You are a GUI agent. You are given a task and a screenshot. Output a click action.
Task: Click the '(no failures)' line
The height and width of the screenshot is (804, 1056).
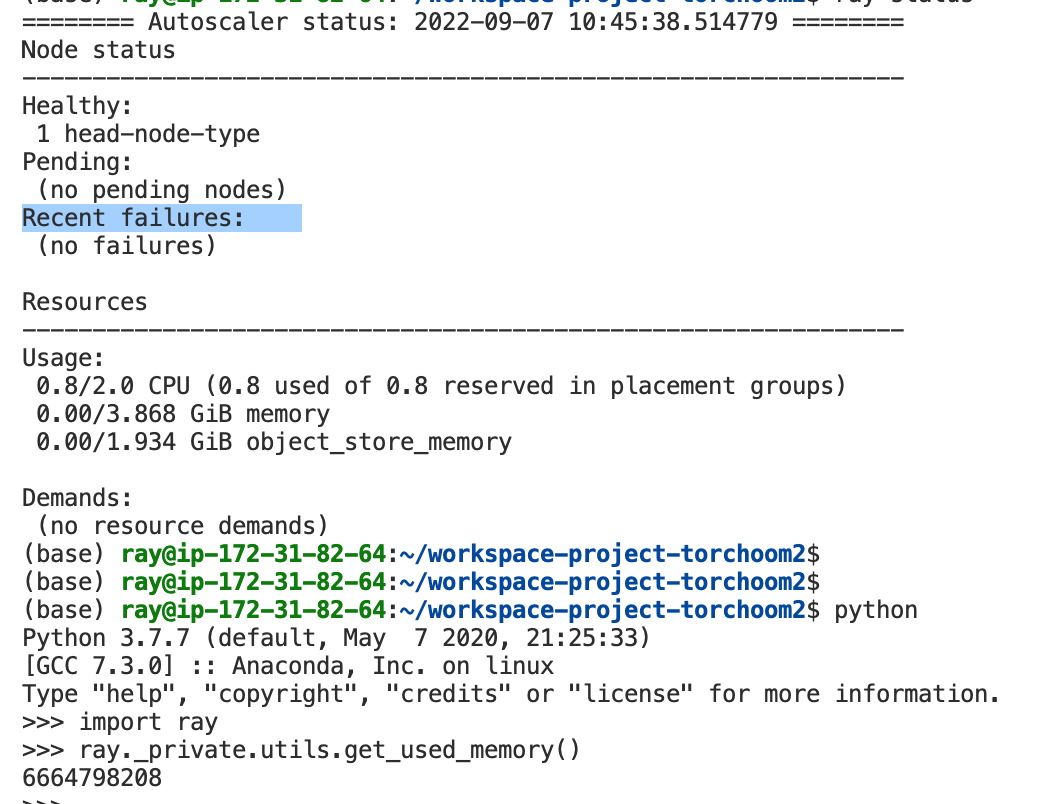pos(127,246)
